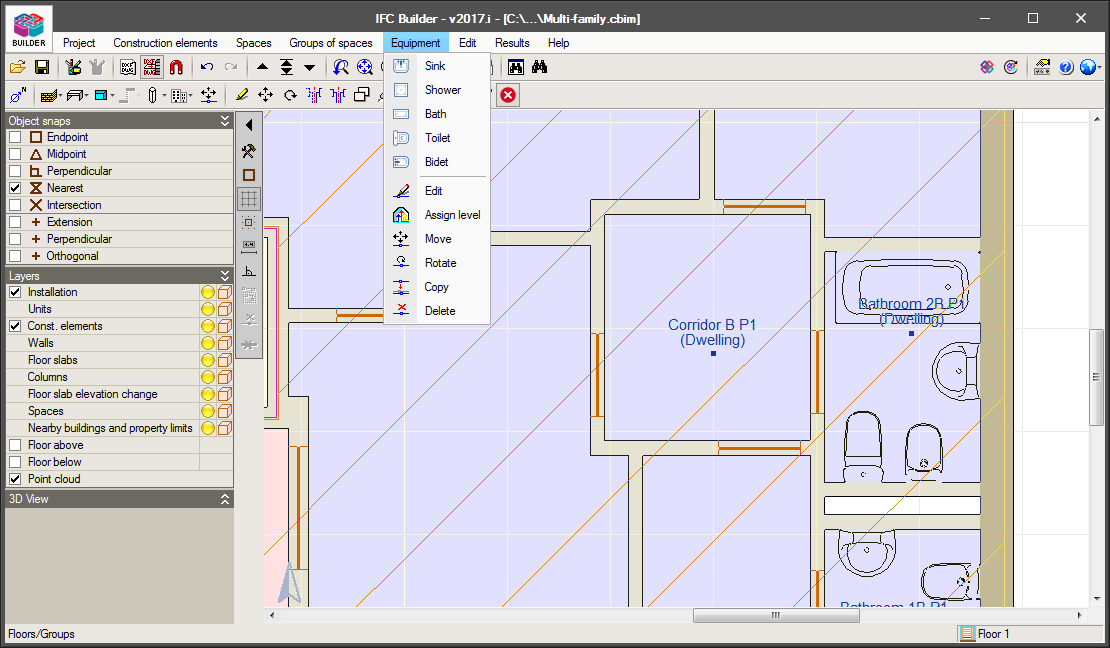
Task: Open the Construction elements menu
Action: 165,43
